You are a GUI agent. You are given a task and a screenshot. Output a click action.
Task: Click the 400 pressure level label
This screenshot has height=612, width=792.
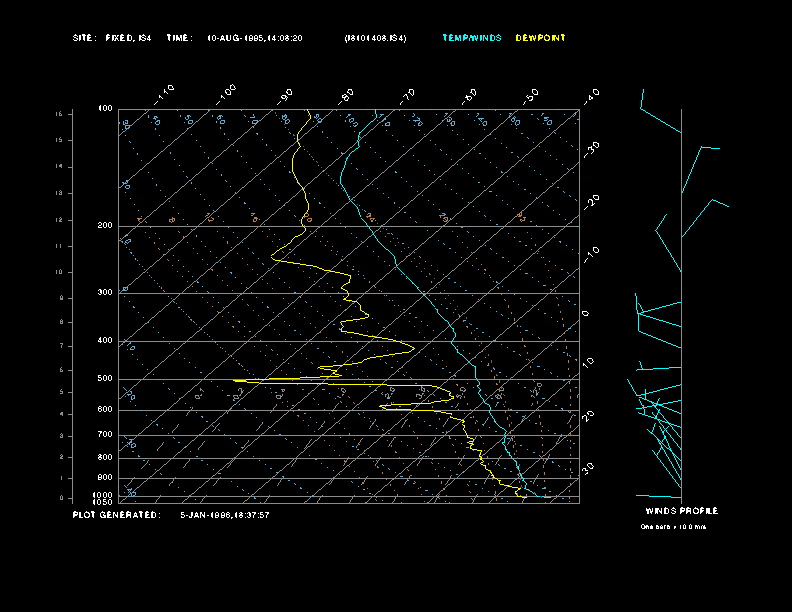click(105, 341)
